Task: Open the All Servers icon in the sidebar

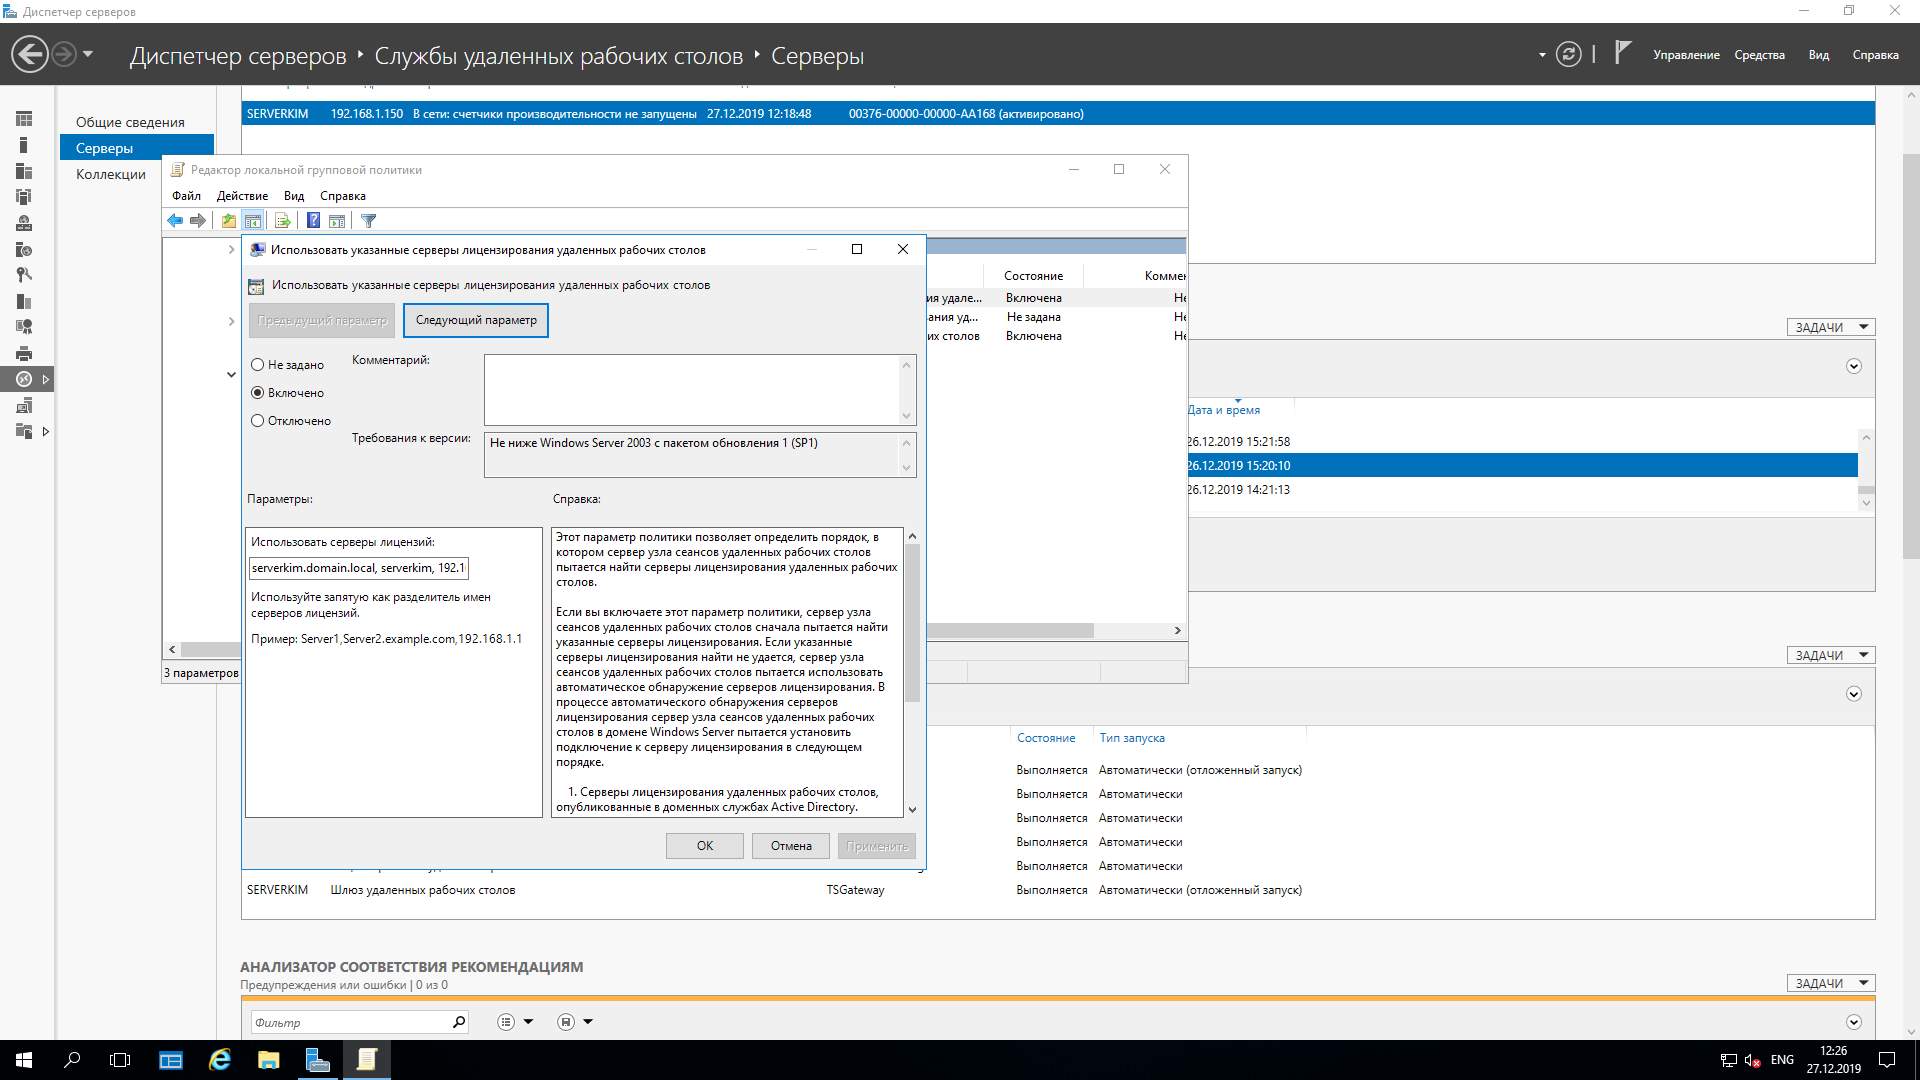Action: tap(24, 171)
